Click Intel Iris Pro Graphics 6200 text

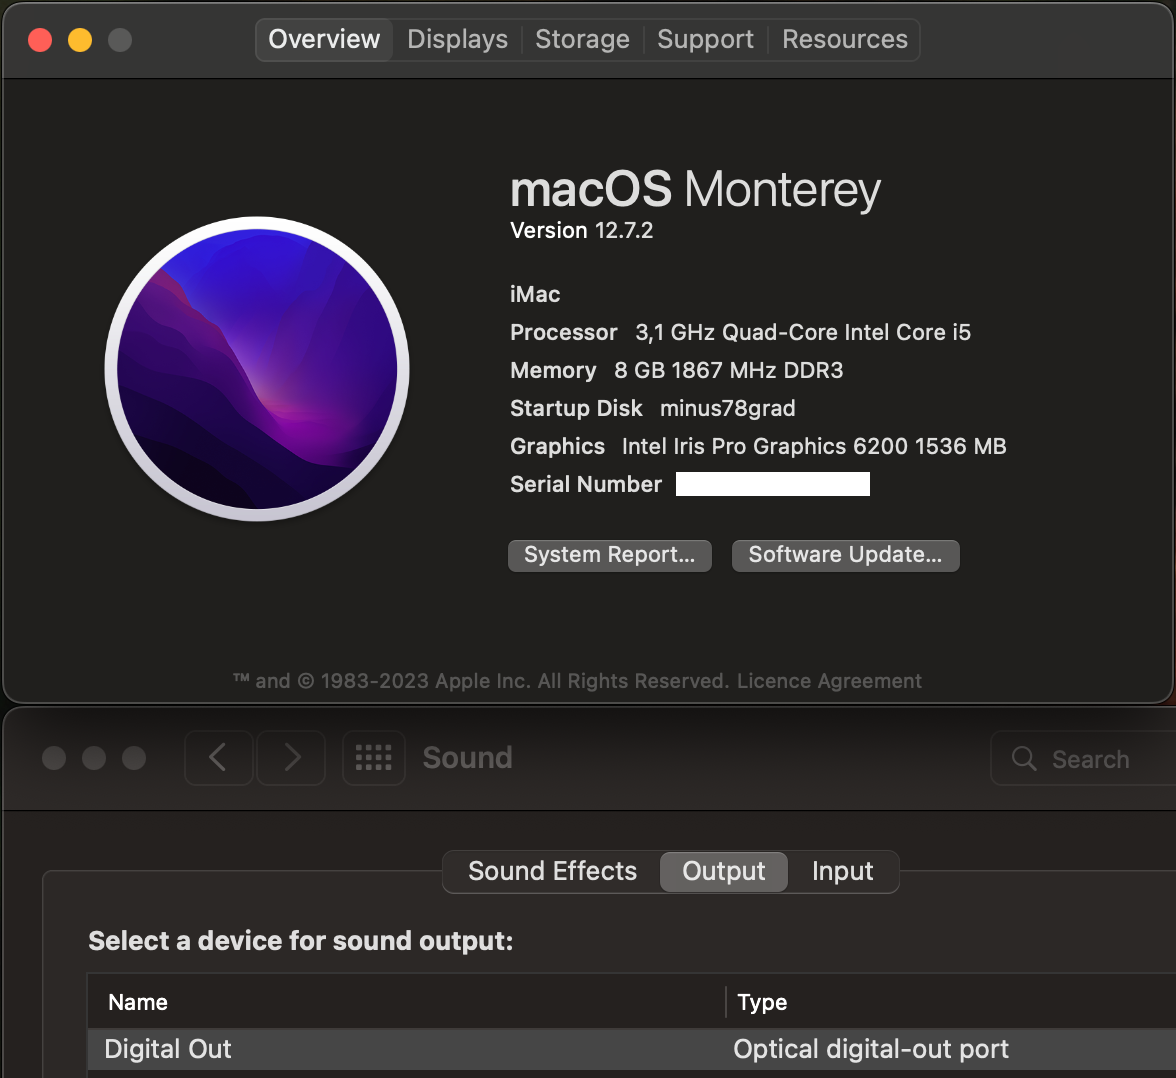[x=814, y=446]
